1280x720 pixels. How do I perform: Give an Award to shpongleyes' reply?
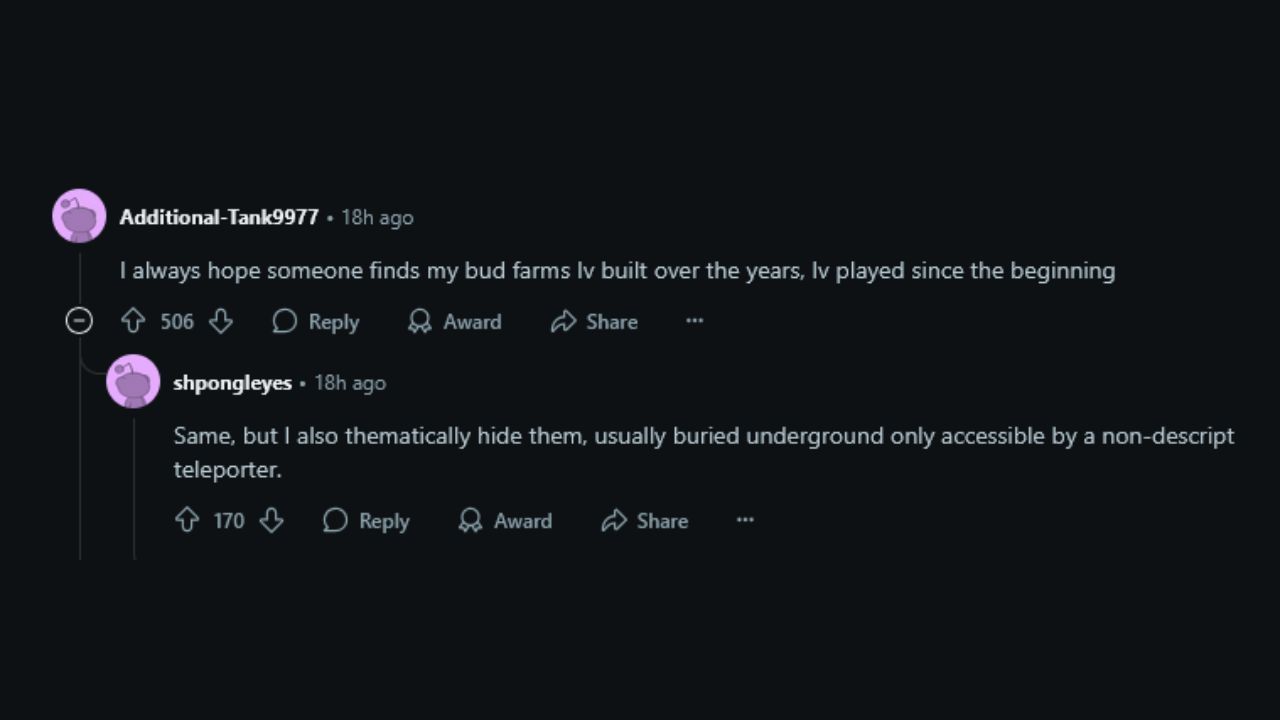[505, 520]
